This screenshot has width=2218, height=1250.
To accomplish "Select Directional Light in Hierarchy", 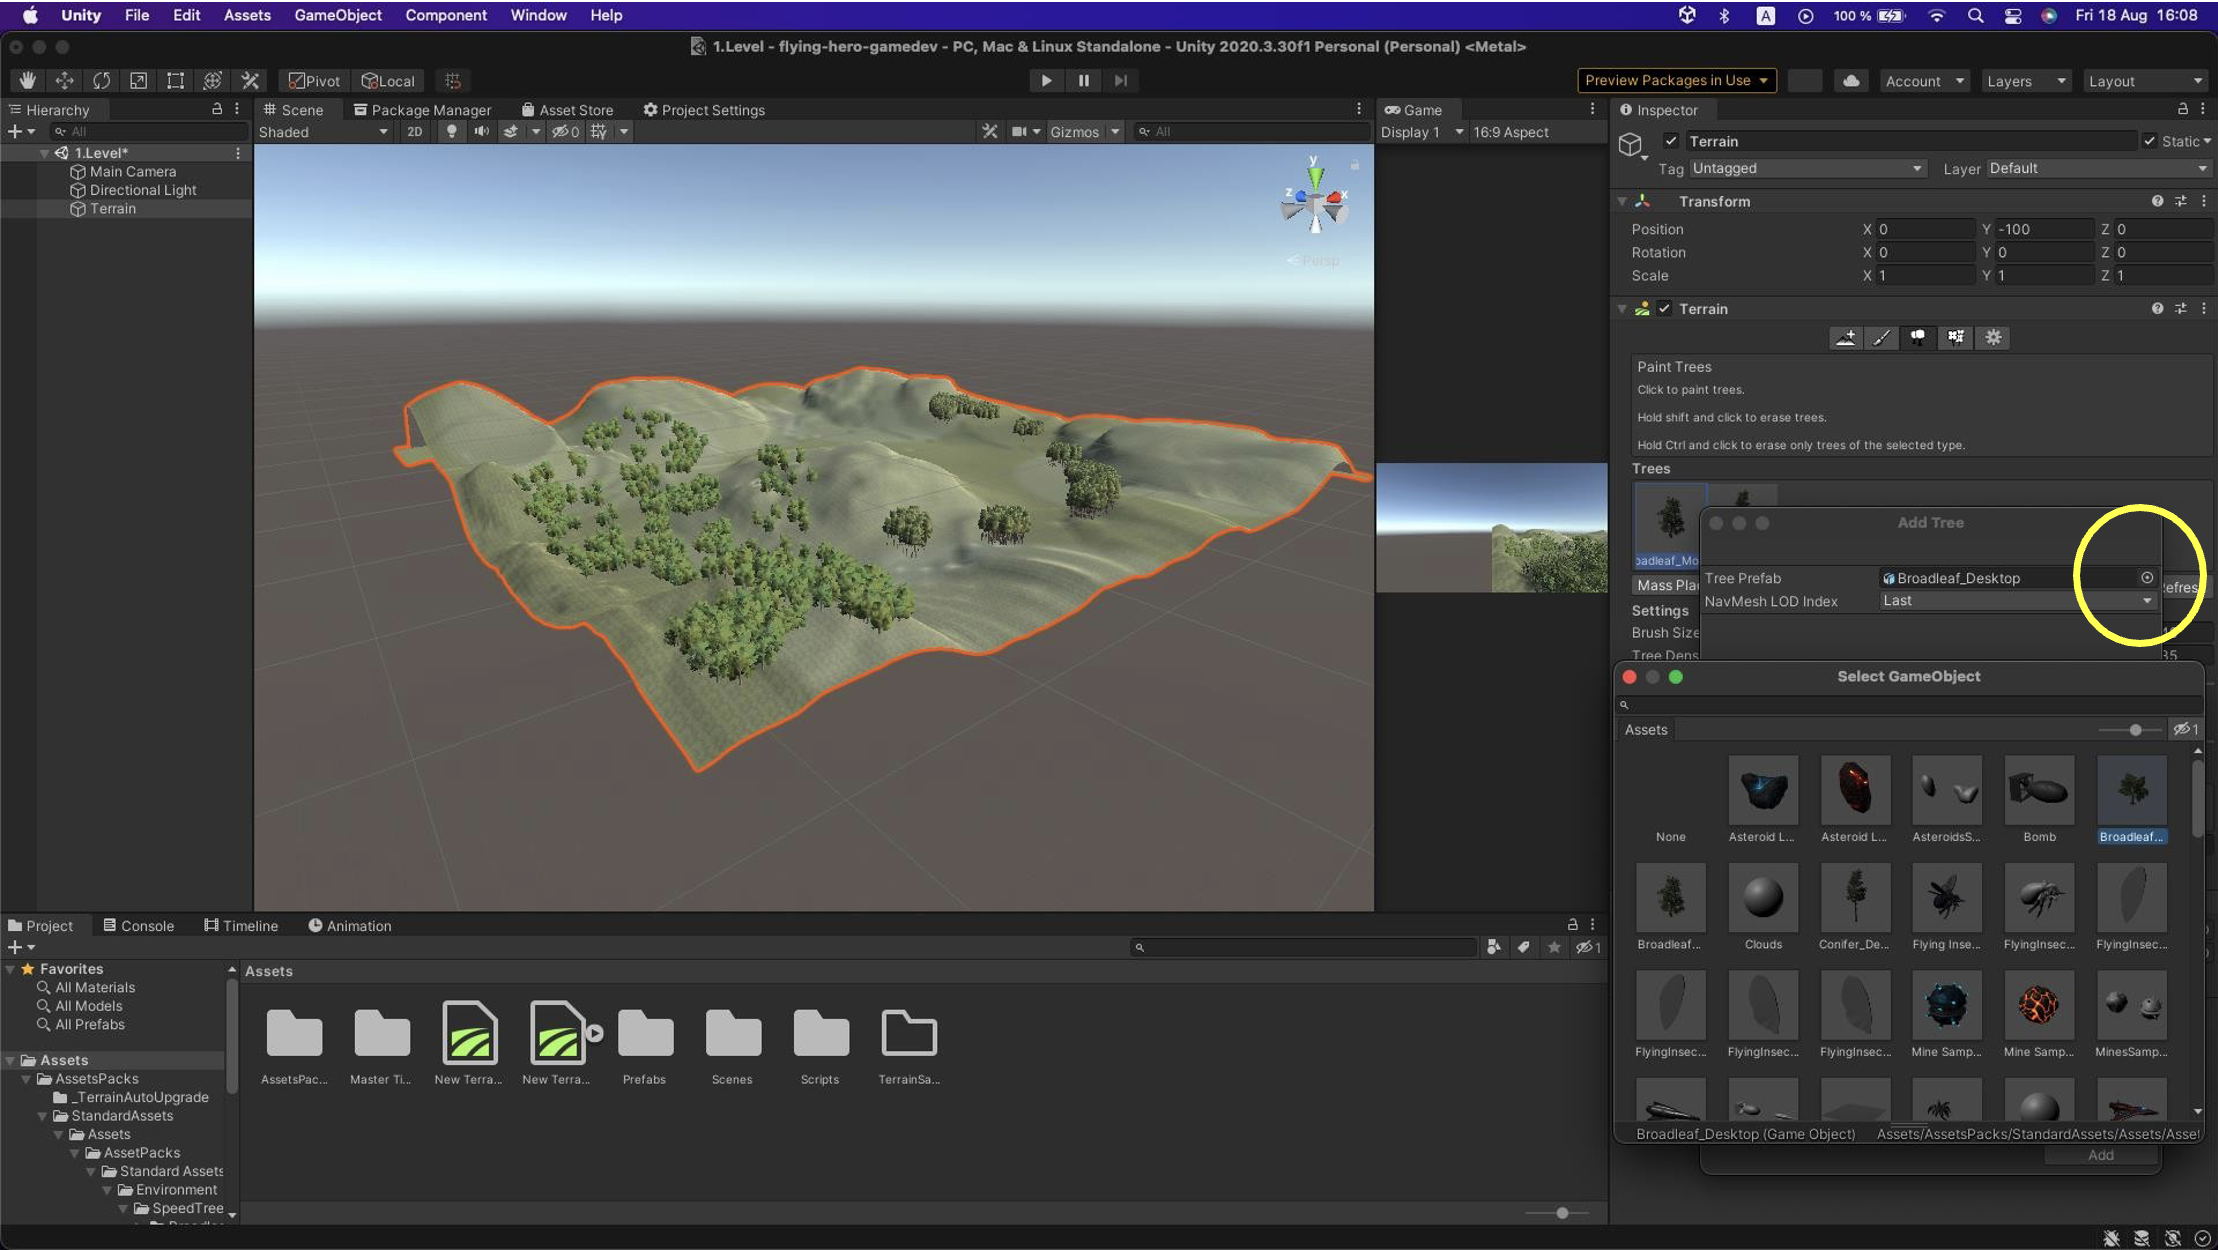I will [142, 190].
